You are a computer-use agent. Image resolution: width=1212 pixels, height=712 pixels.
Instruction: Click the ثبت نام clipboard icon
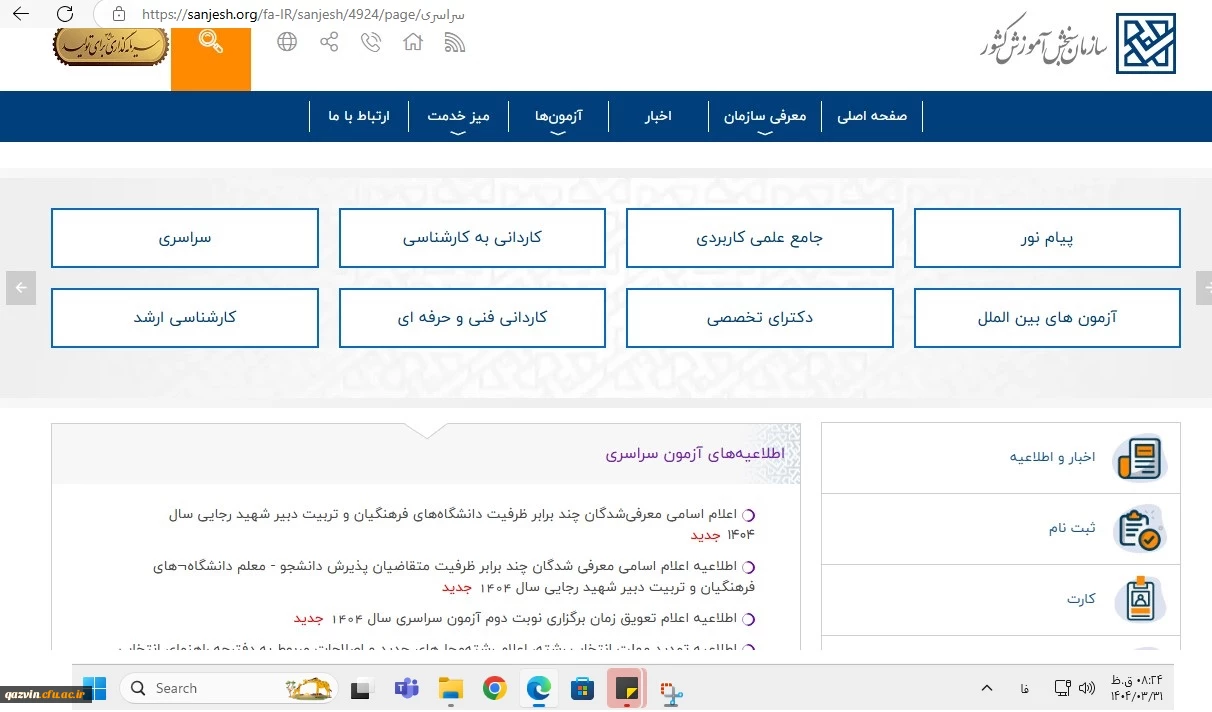pos(1138,529)
